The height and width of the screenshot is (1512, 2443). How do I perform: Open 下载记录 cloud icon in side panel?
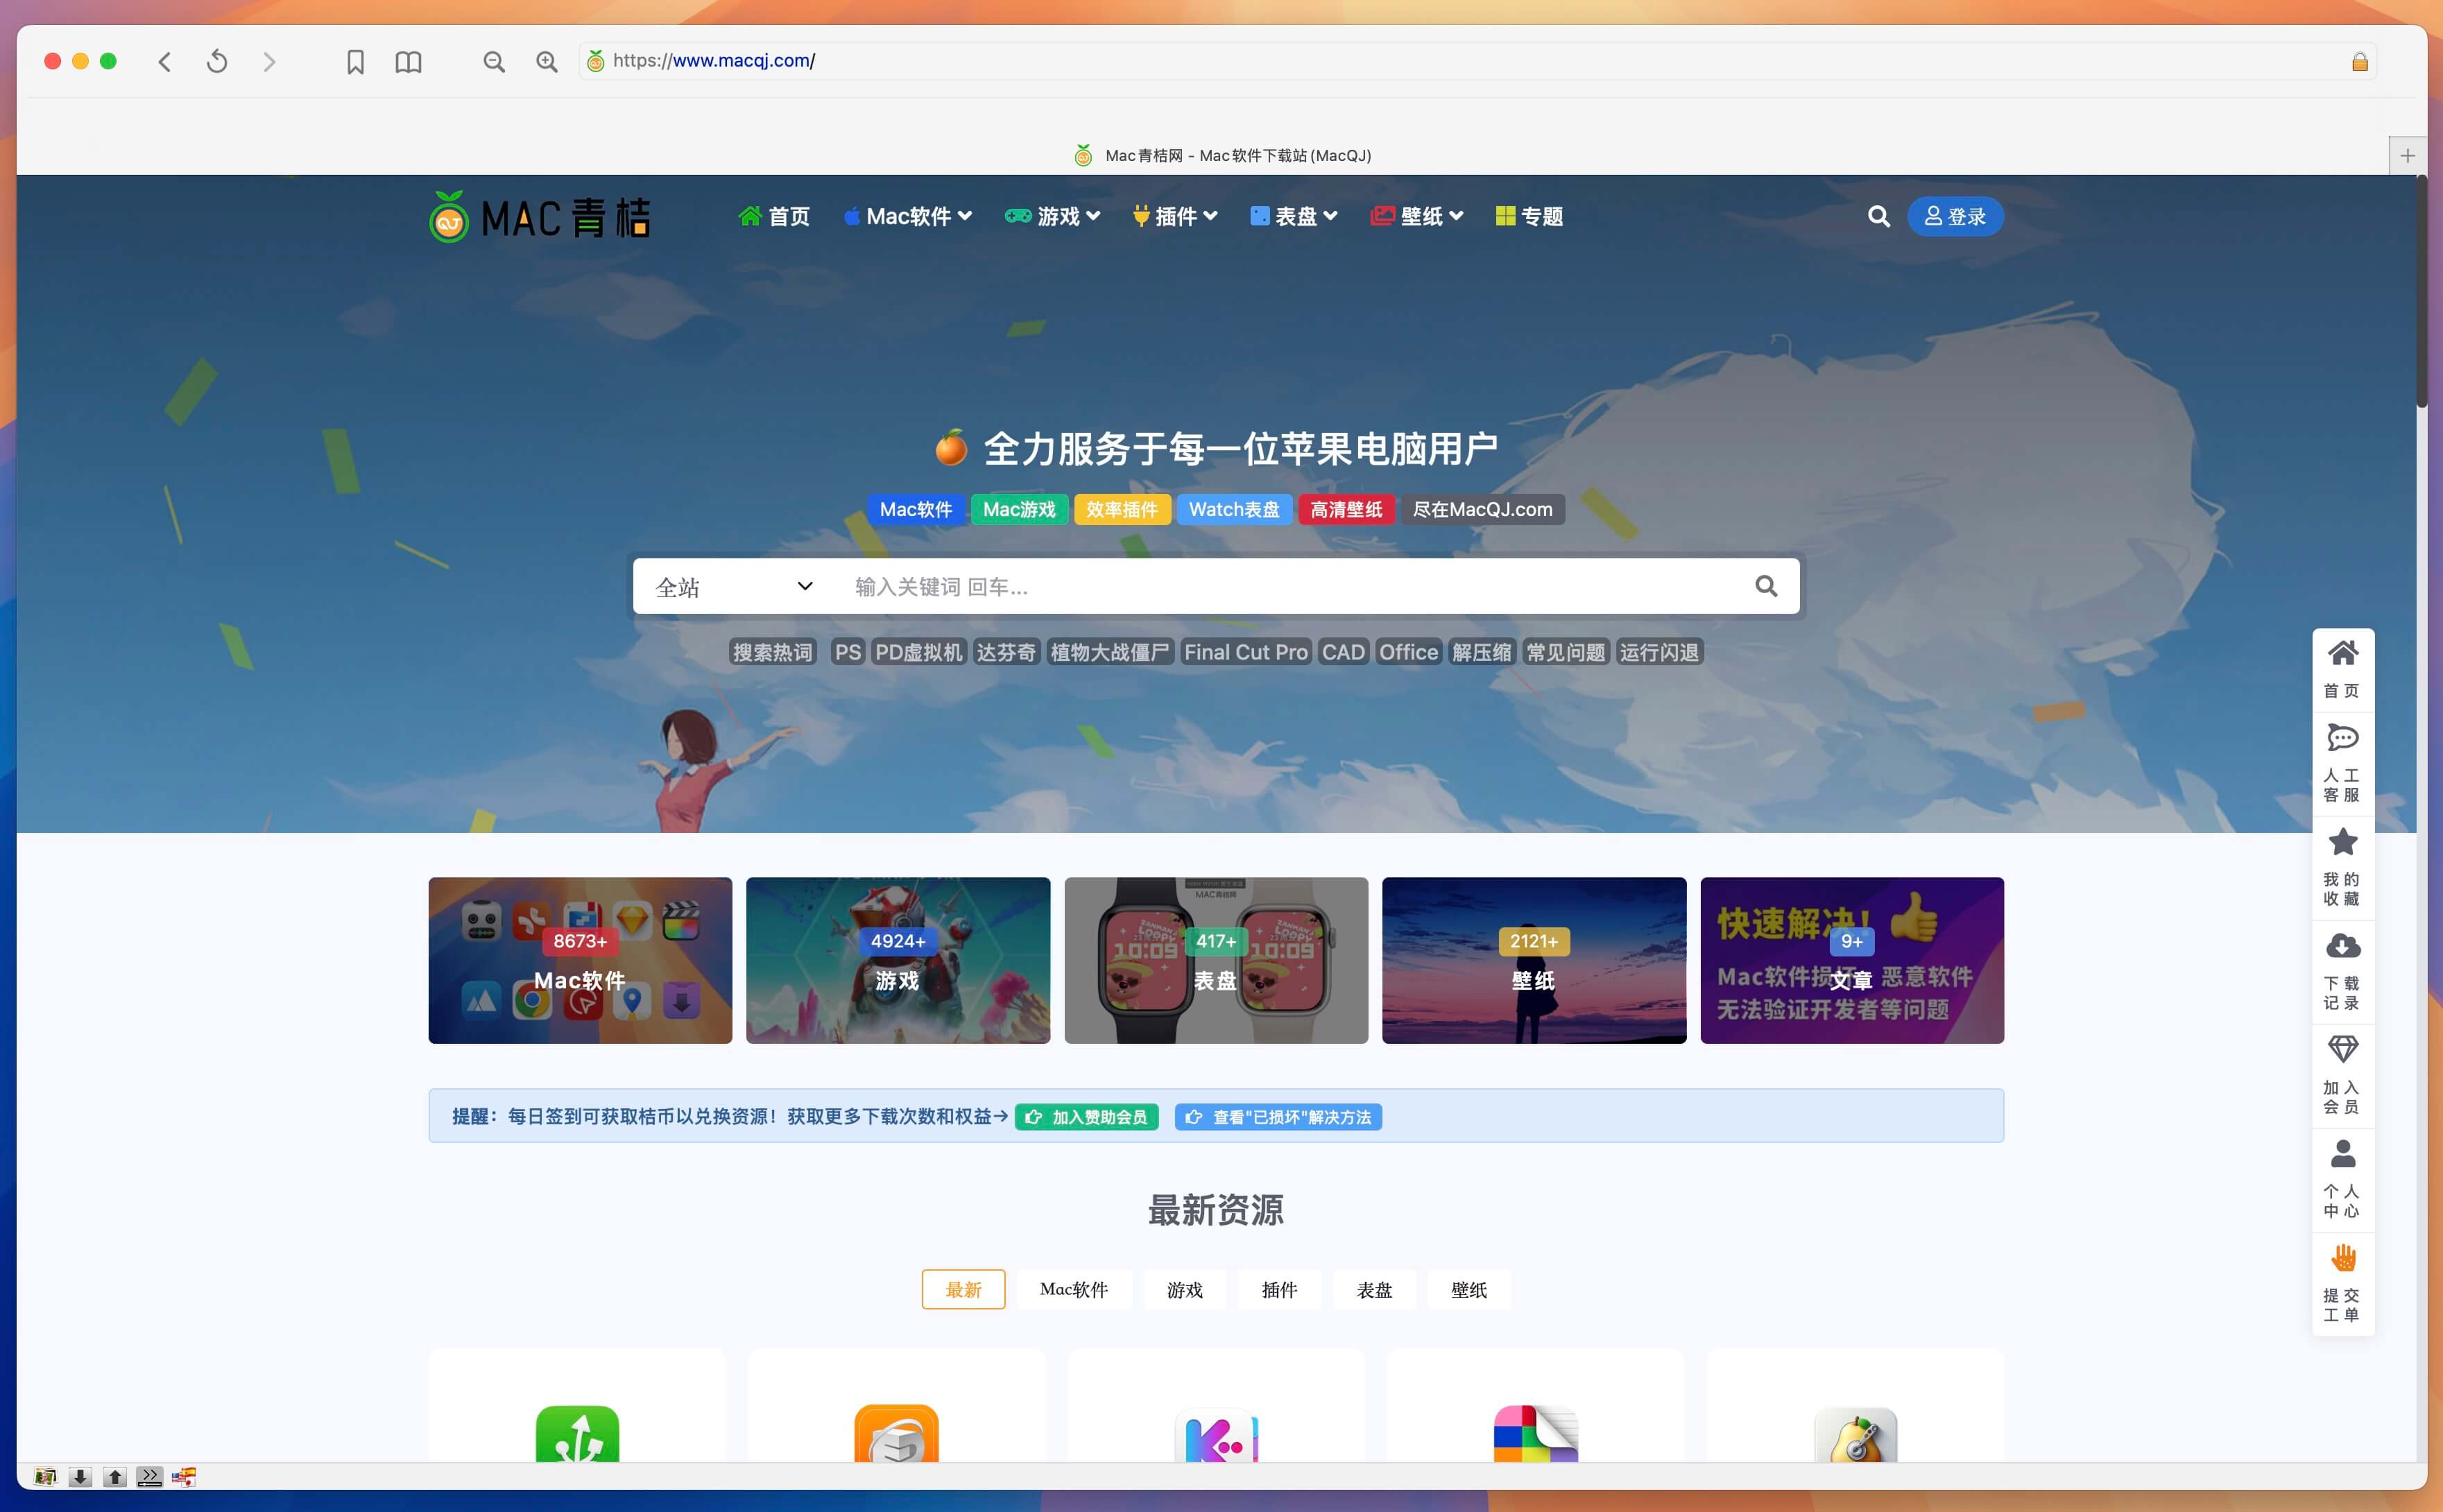tap(2342, 971)
